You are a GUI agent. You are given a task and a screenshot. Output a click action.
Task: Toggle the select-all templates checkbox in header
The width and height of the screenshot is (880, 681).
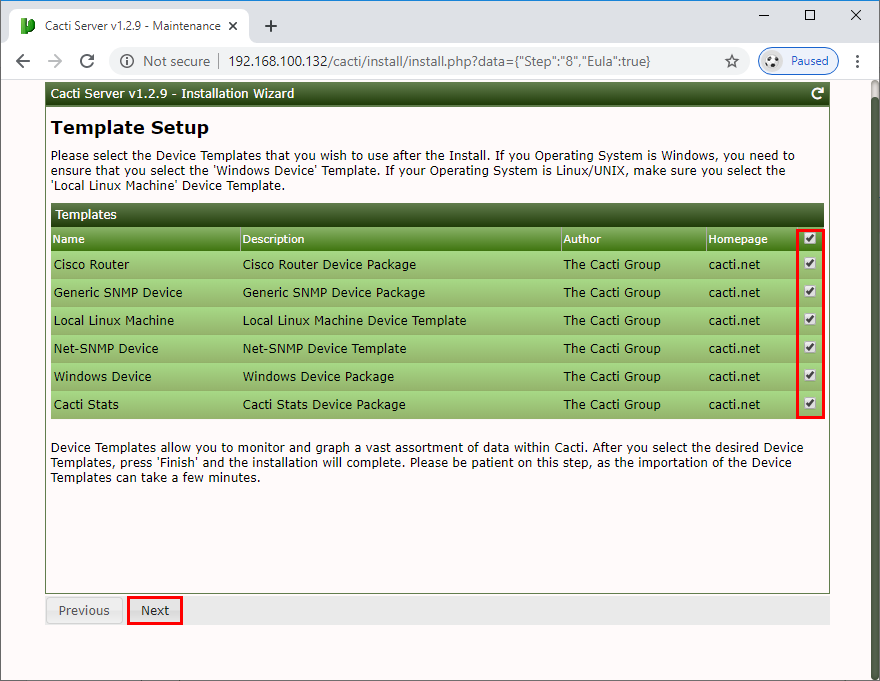coord(810,238)
